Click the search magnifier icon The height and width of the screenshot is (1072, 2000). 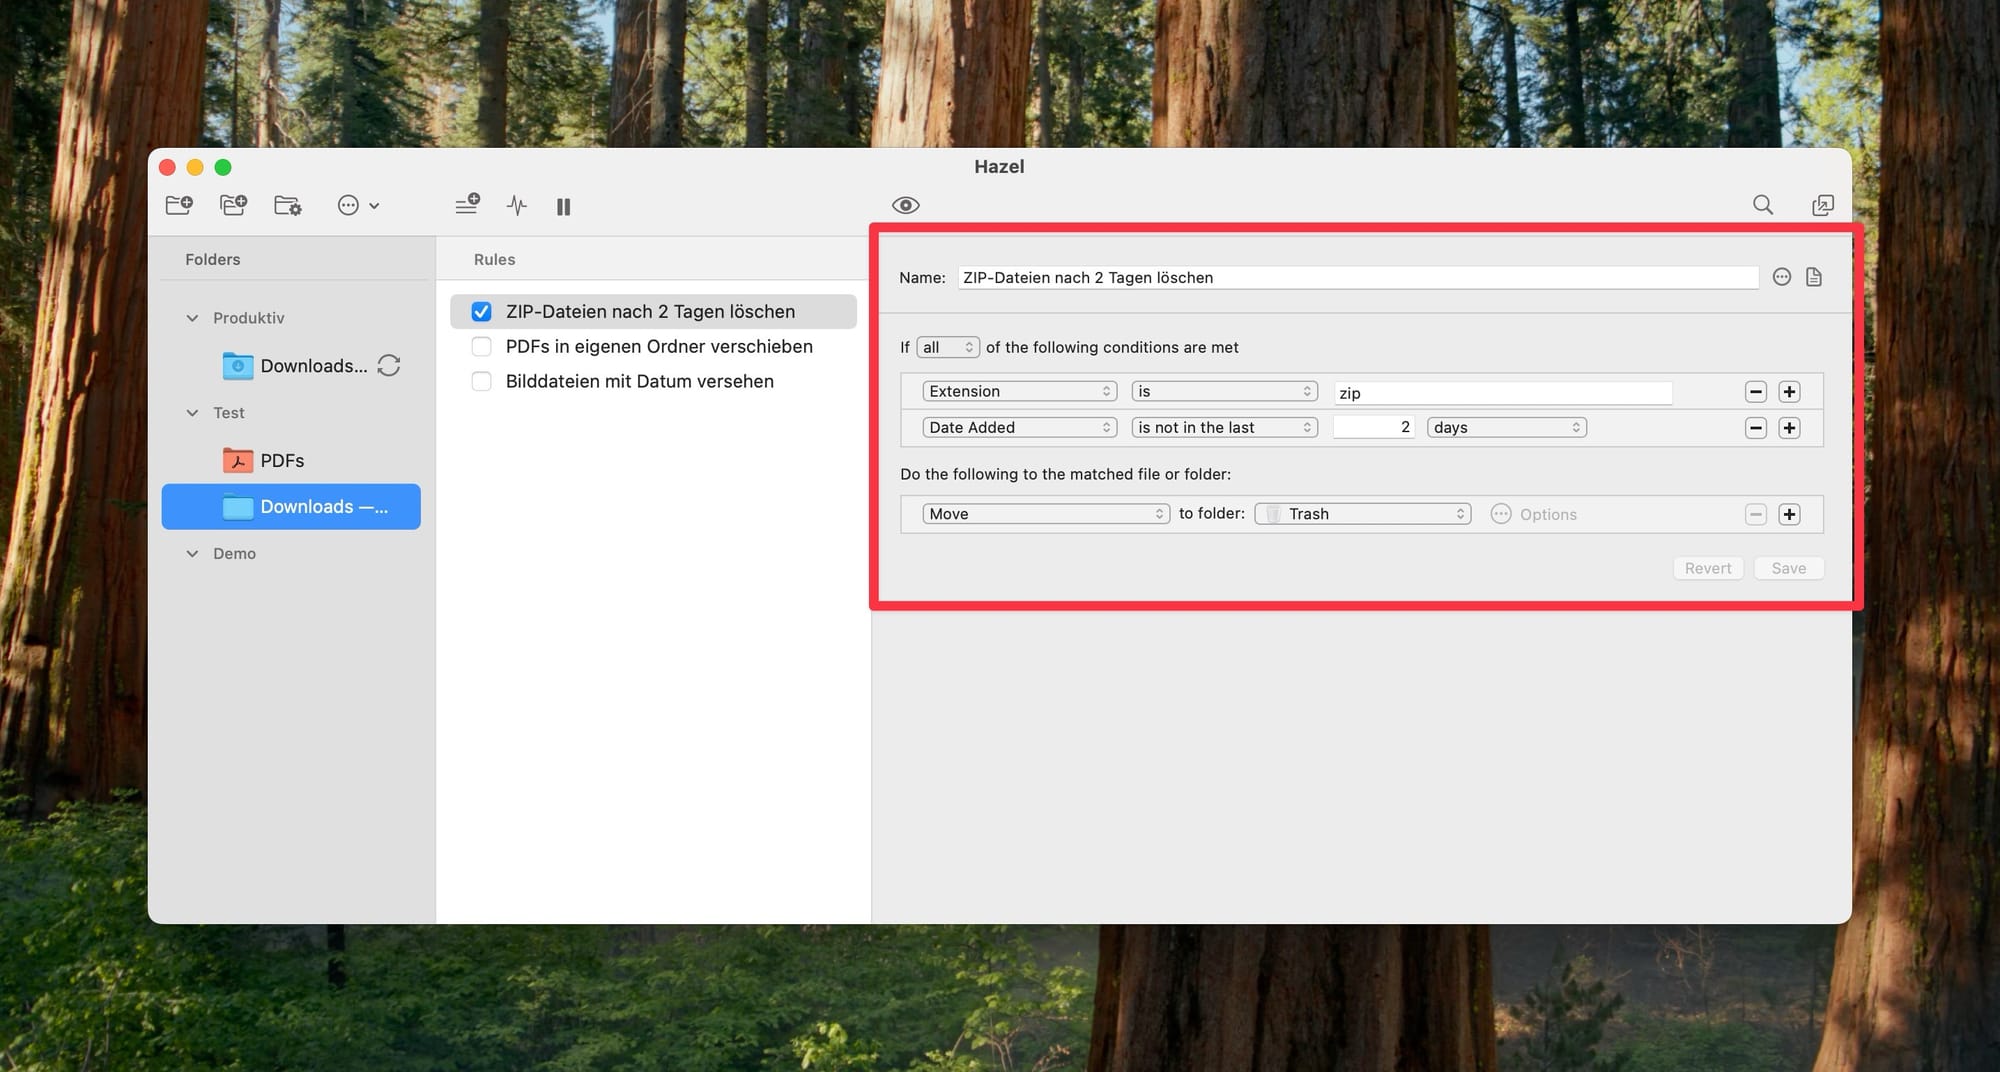[1763, 205]
